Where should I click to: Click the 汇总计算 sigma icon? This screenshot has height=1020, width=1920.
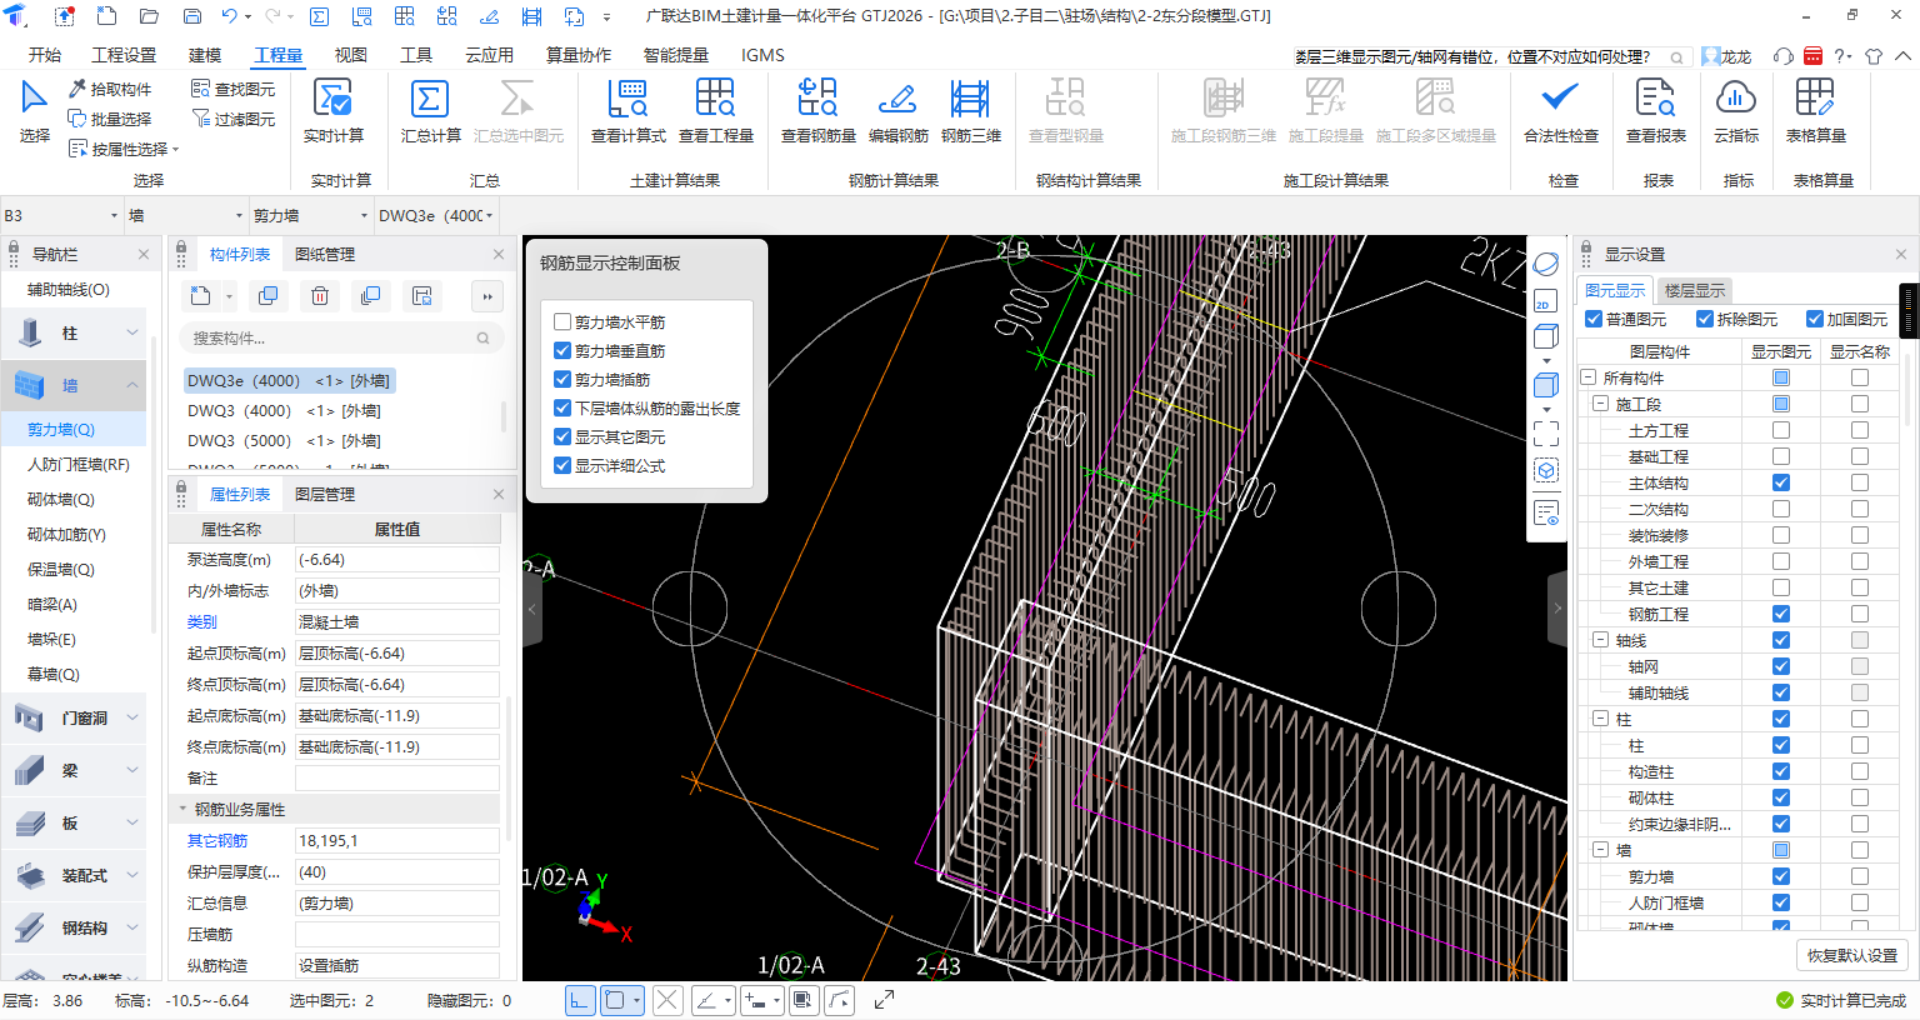click(429, 100)
